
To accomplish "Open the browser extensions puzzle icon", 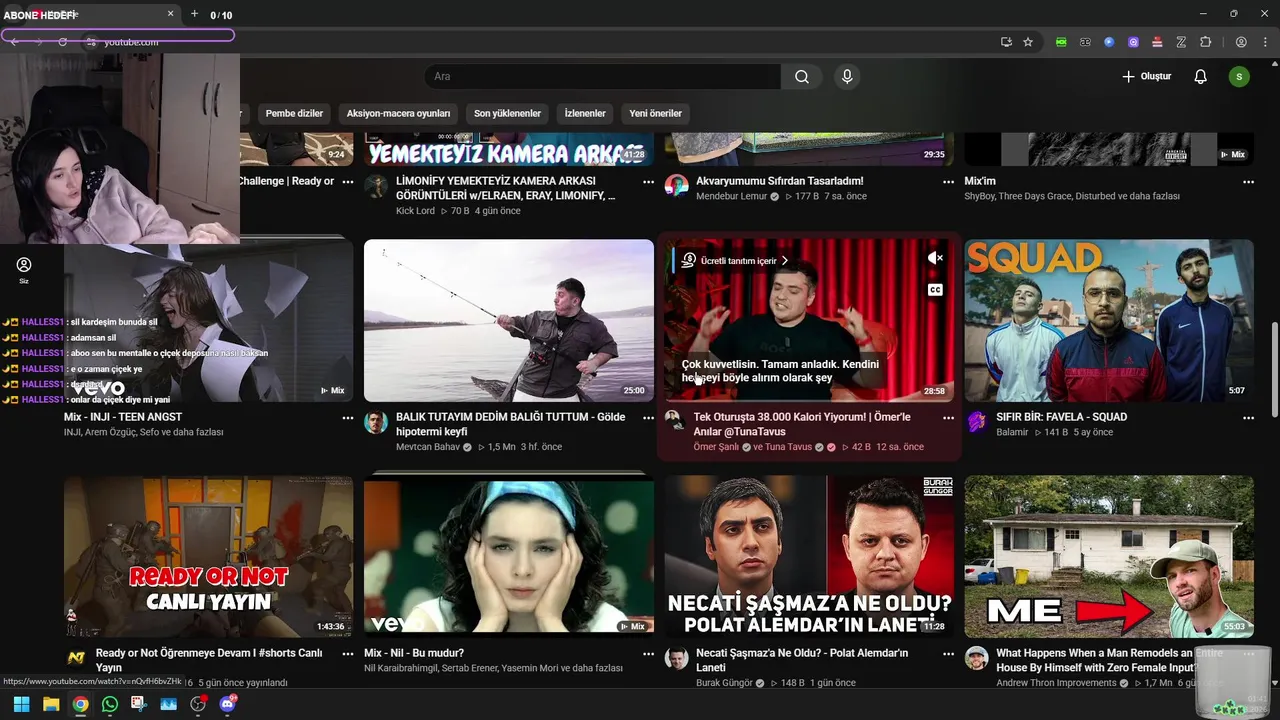I will tap(1205, 42).
